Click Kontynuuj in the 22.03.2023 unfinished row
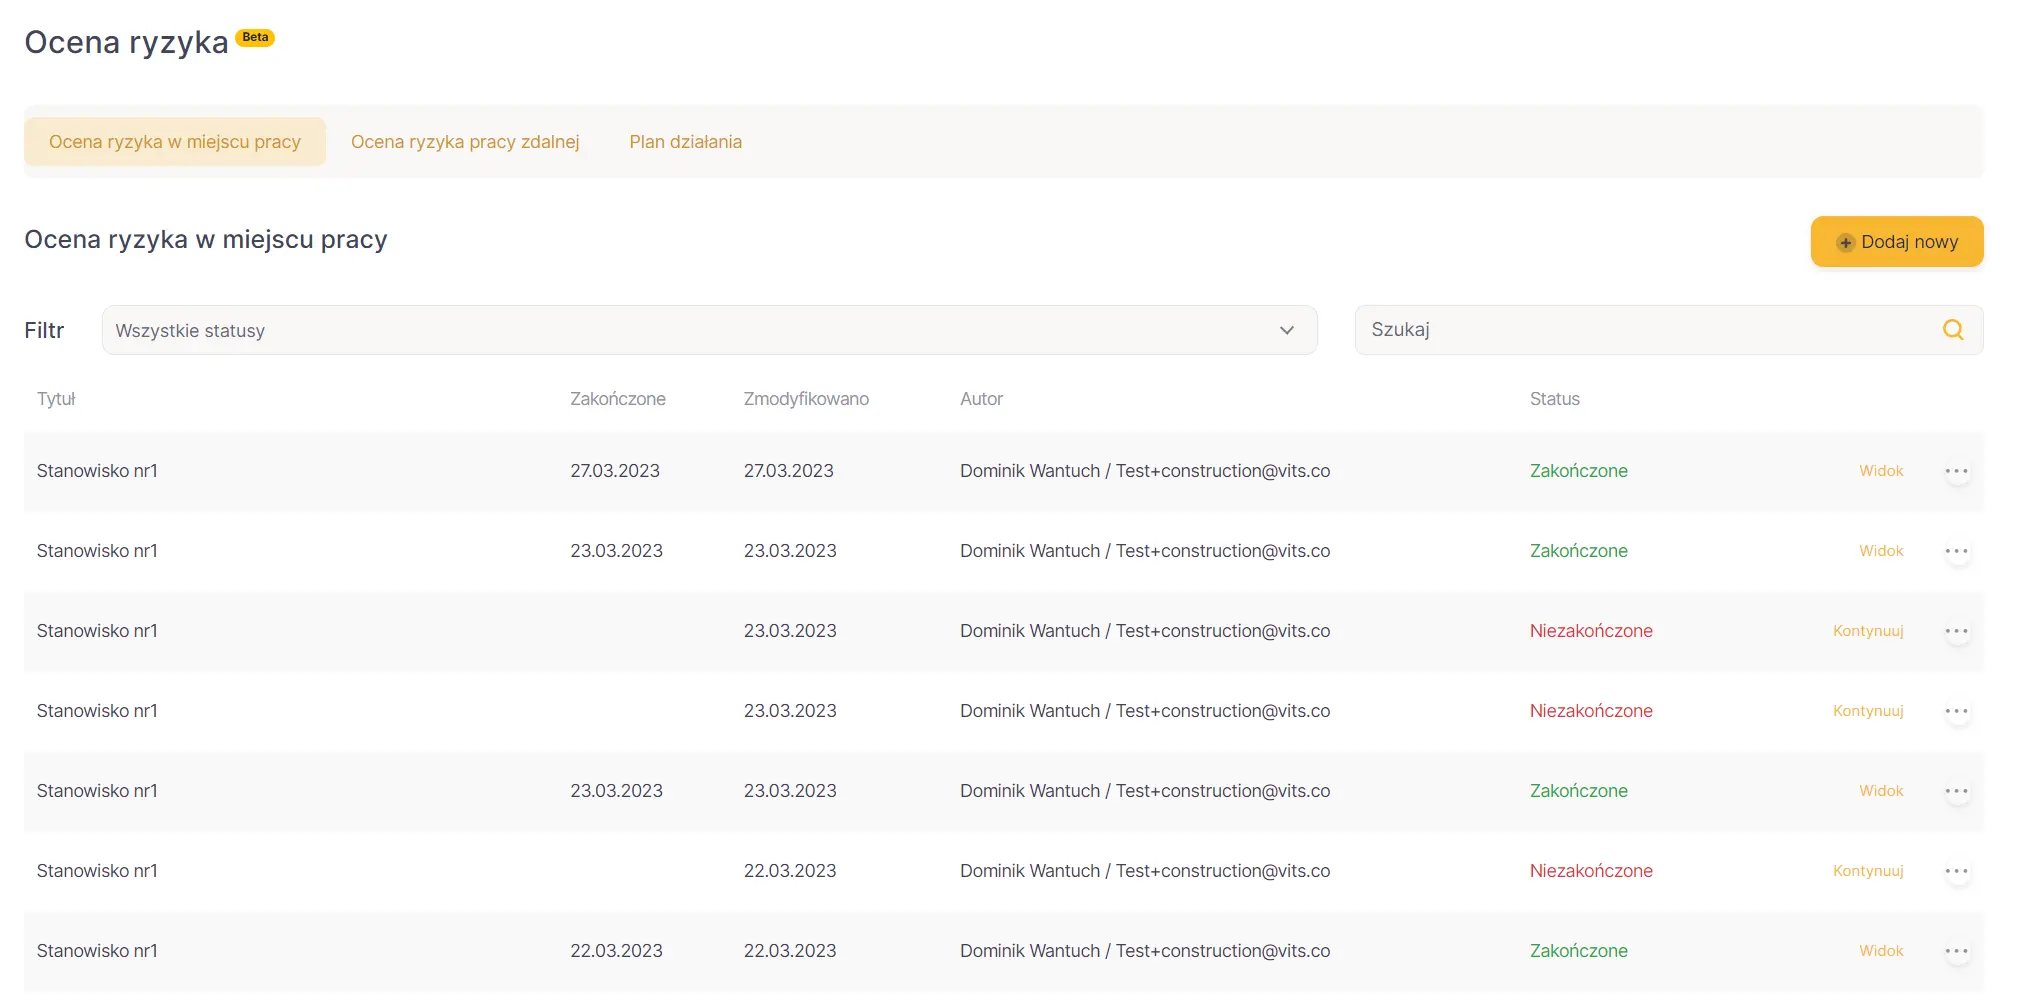The image size is (2020, 1000). coord(1867,871)
